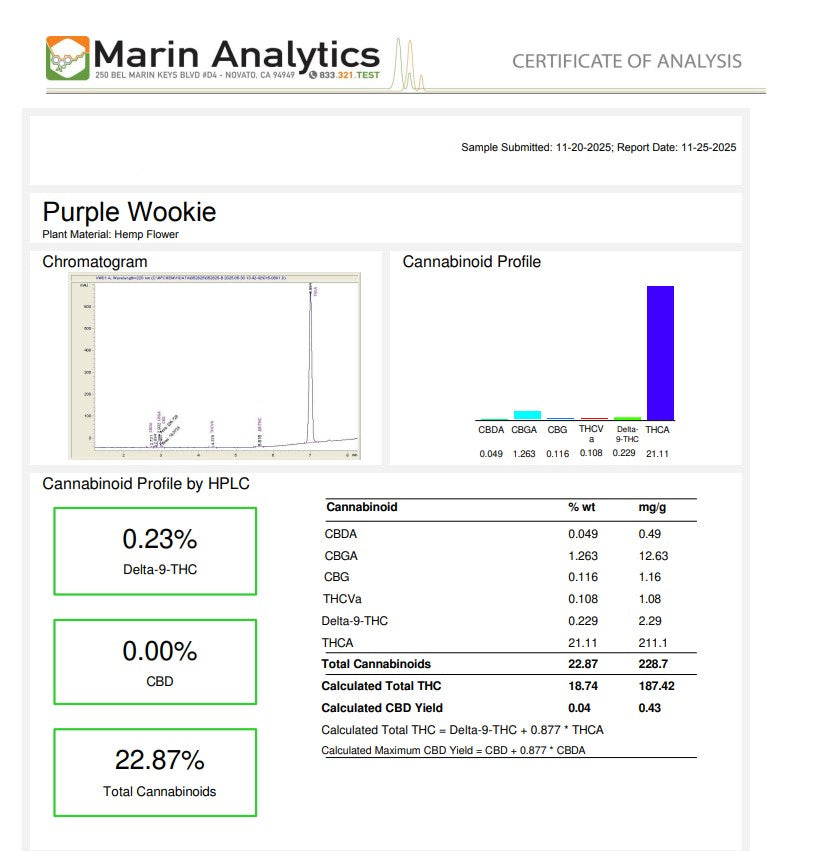Click the 0.00% CBD summary box
Image resolution: width=813 pixels, height=851 pixels.
coord(155,662)
